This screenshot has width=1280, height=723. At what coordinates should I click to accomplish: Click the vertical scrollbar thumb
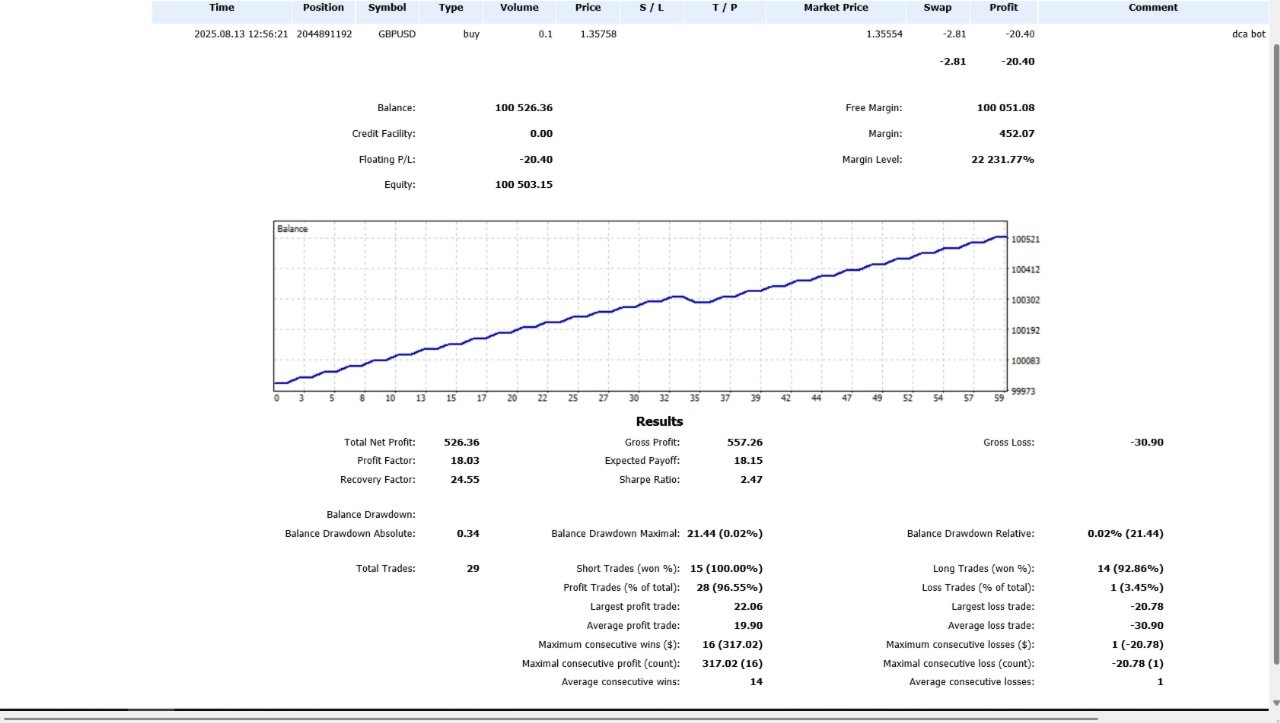point(1274,354)
